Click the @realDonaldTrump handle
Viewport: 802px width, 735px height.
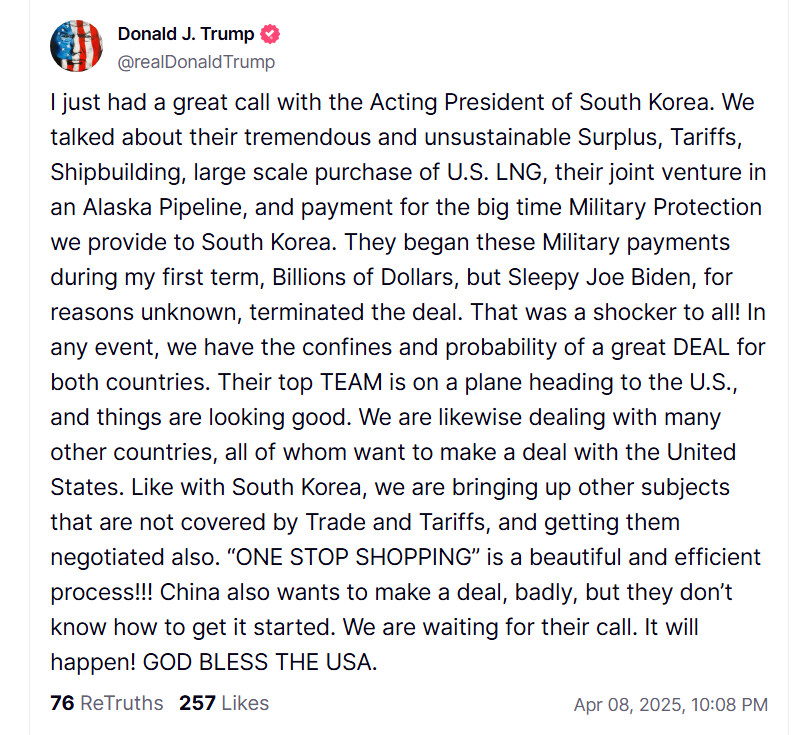196,62
